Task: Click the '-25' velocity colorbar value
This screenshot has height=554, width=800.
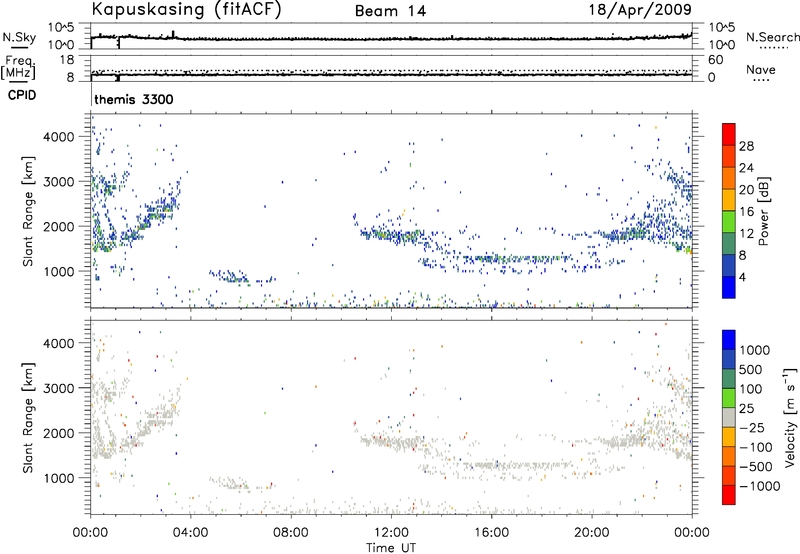Action: tap(752, 428)
